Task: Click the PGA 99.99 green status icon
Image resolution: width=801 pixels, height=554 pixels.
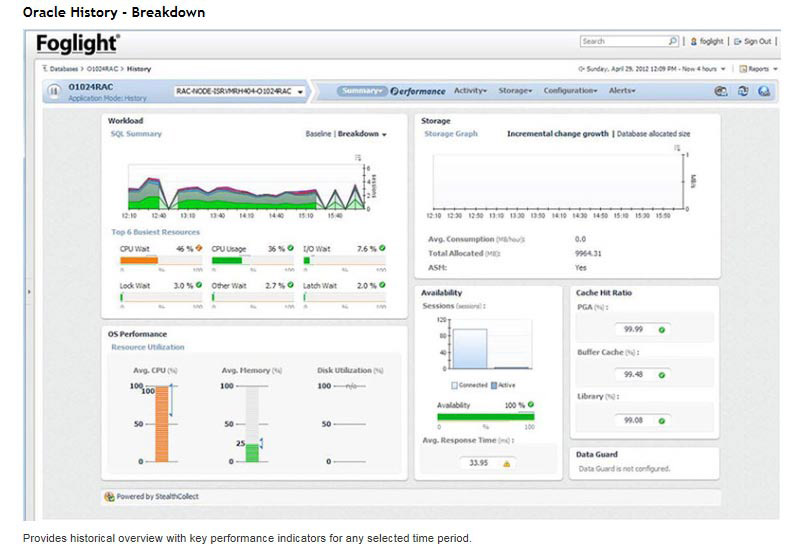Action: pyautogui.click(x=662, y=330)
